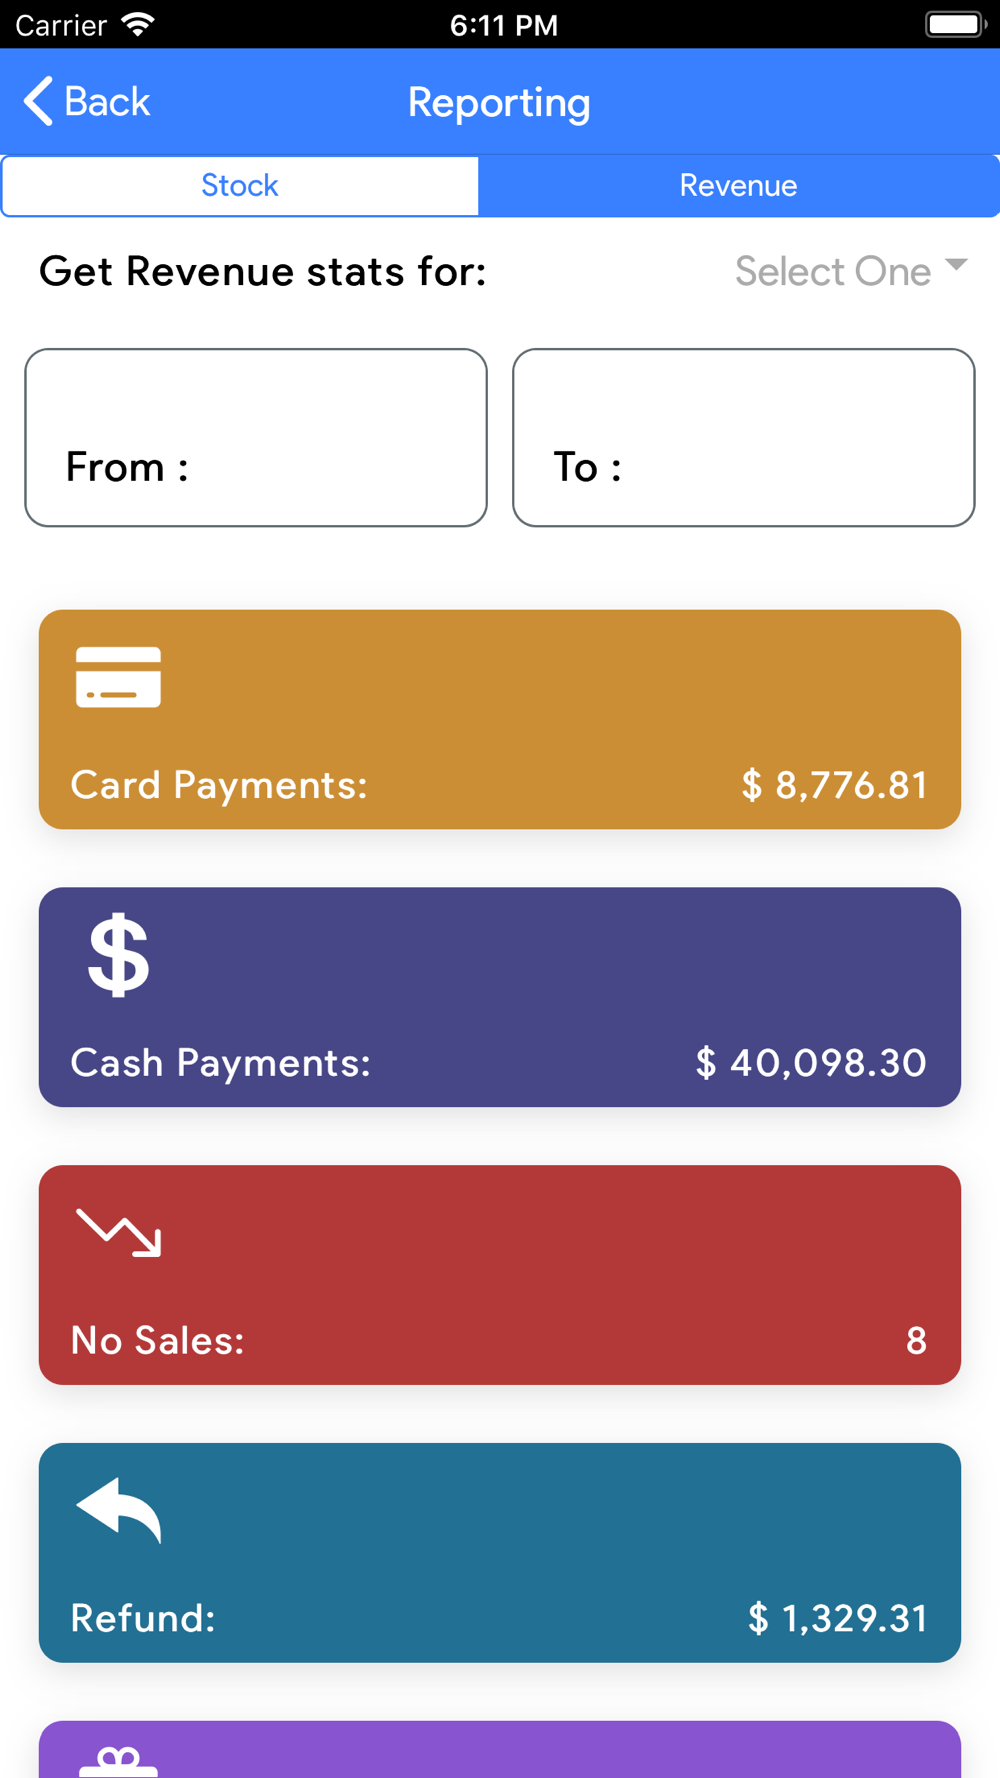
Task: Tap the Wi-Fi status icon
Action: 138,24
